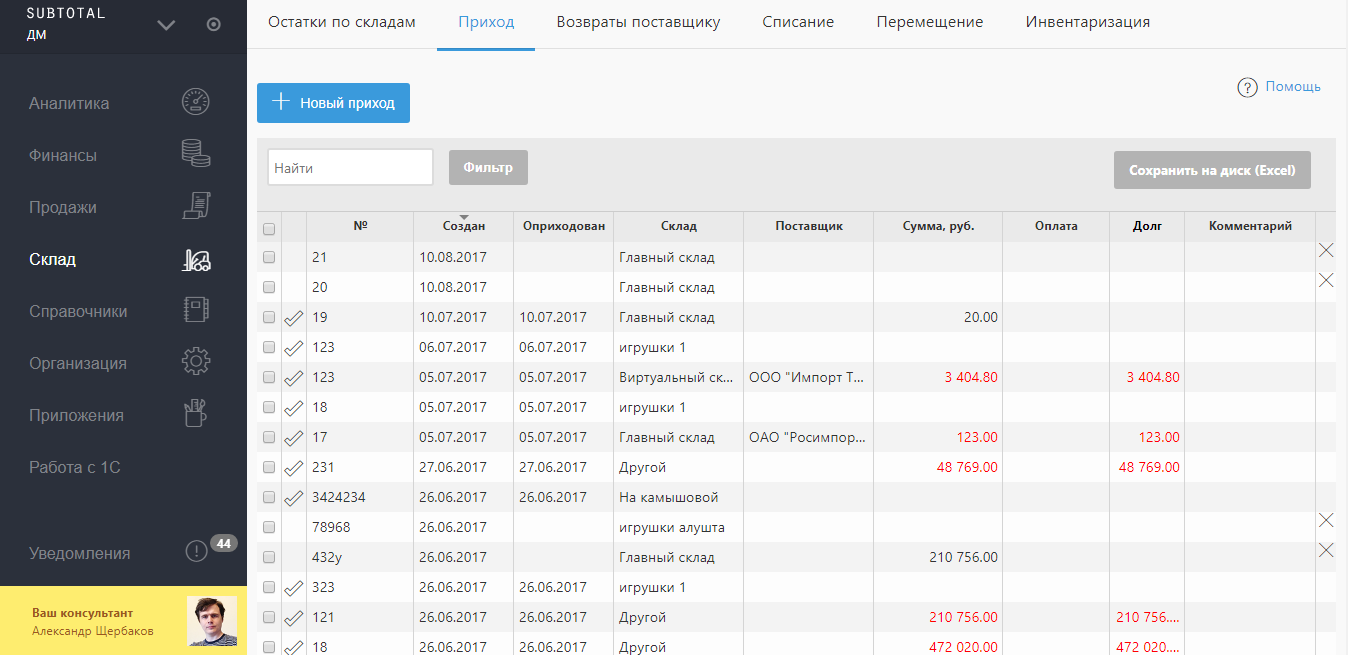This screenshot has height=655, width=1348.
Task: Open the Инвентаризация tab
Action: (x=1087, y=22)
